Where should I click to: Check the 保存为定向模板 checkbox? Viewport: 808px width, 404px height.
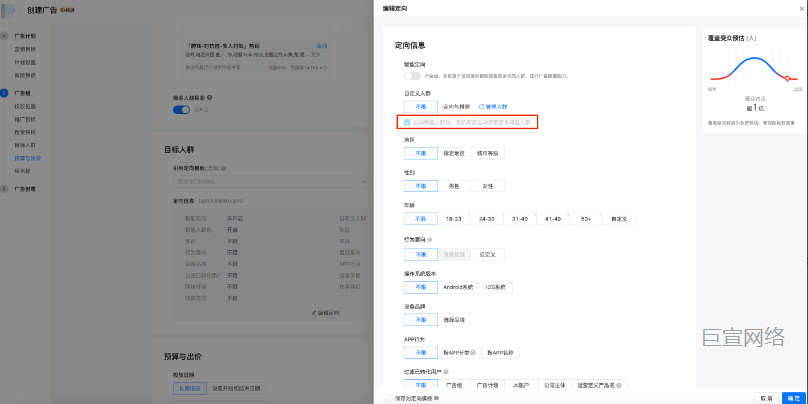(389, 398)
